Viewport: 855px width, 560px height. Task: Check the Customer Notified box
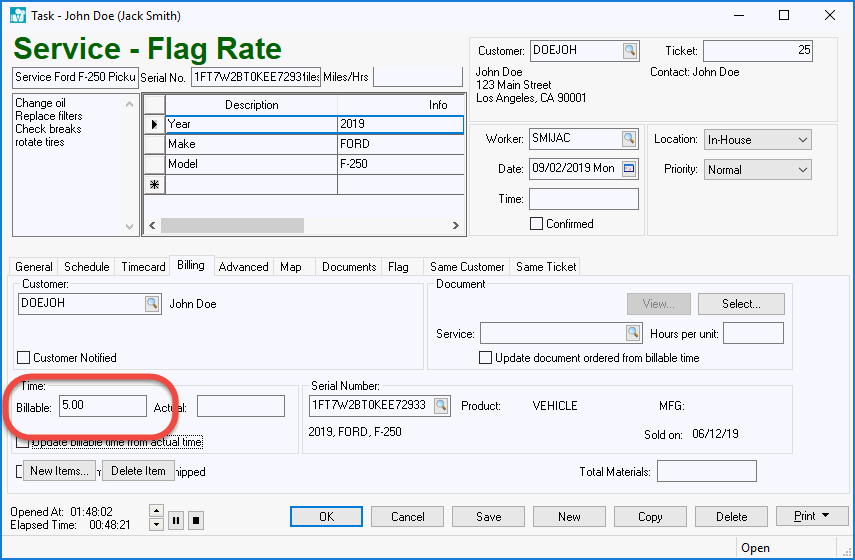[x=24, y=357]
